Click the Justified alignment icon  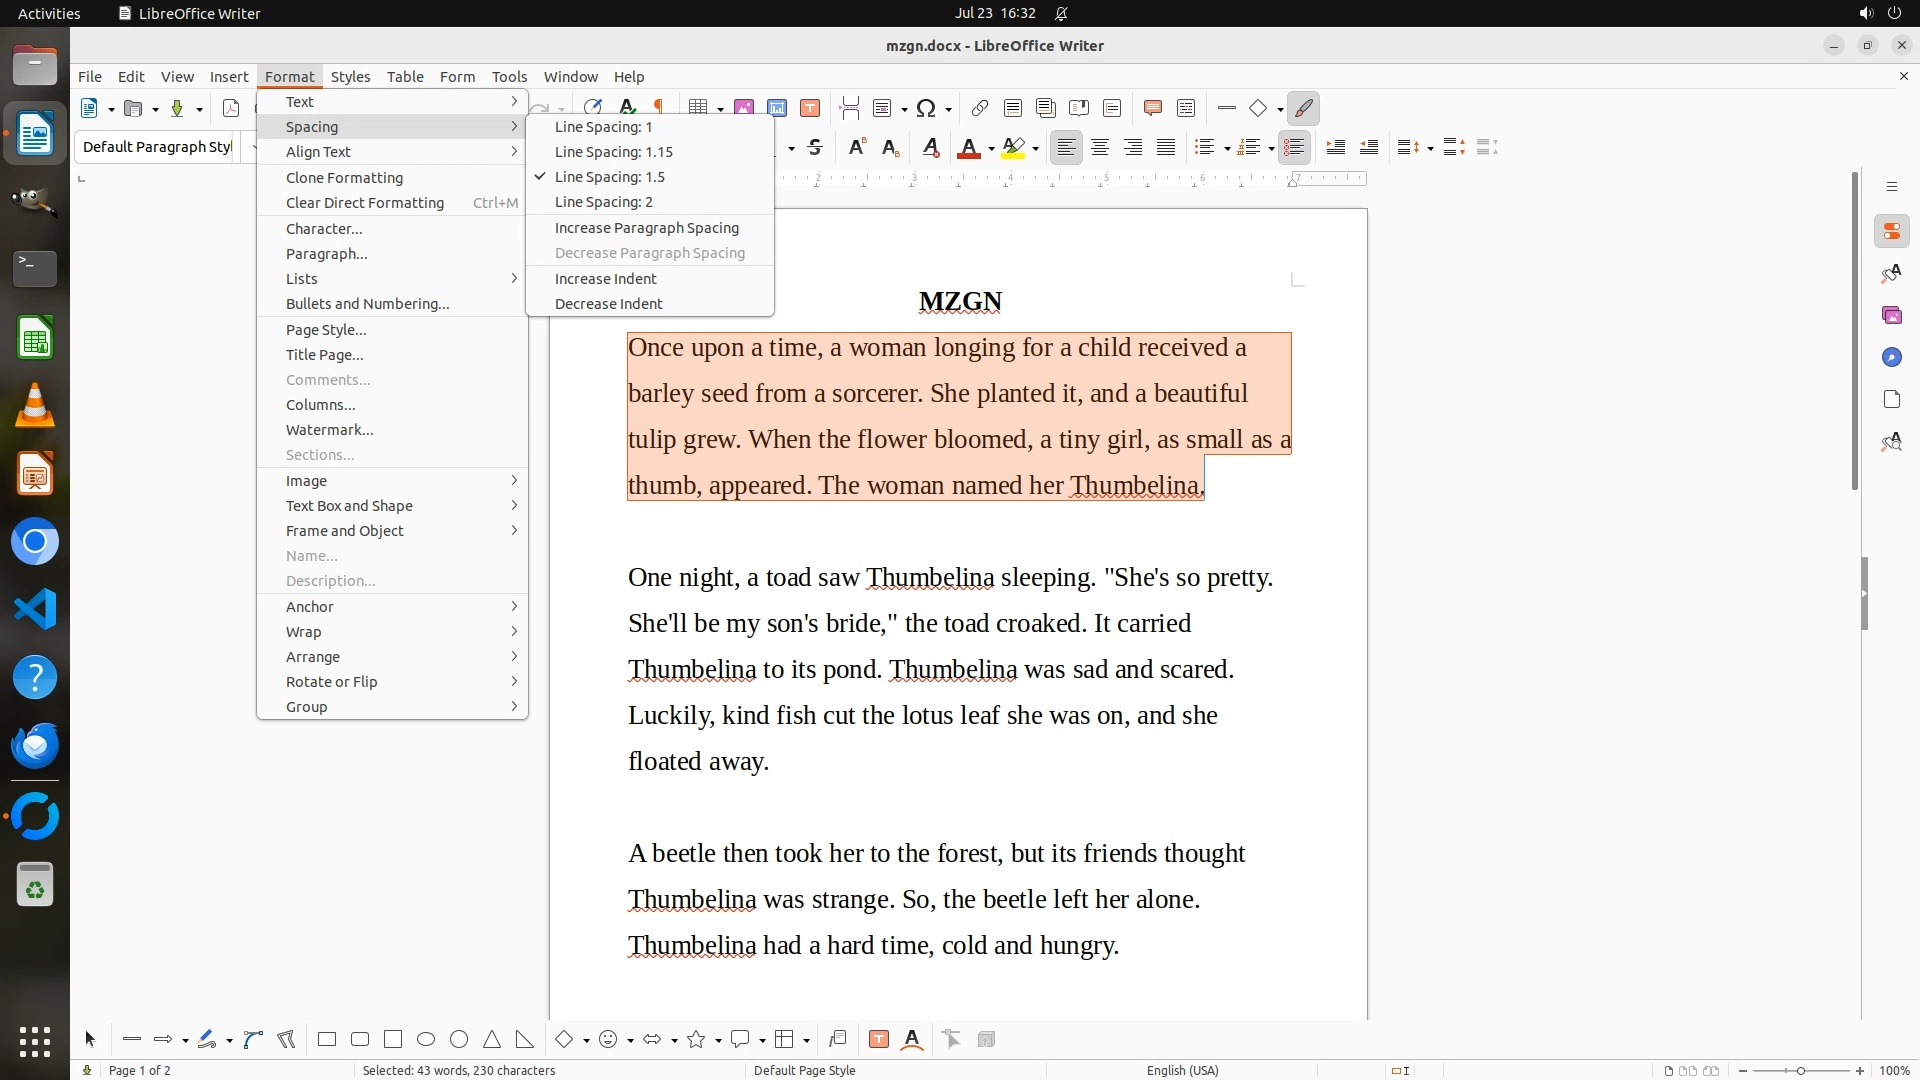(x=1166, y=148)
